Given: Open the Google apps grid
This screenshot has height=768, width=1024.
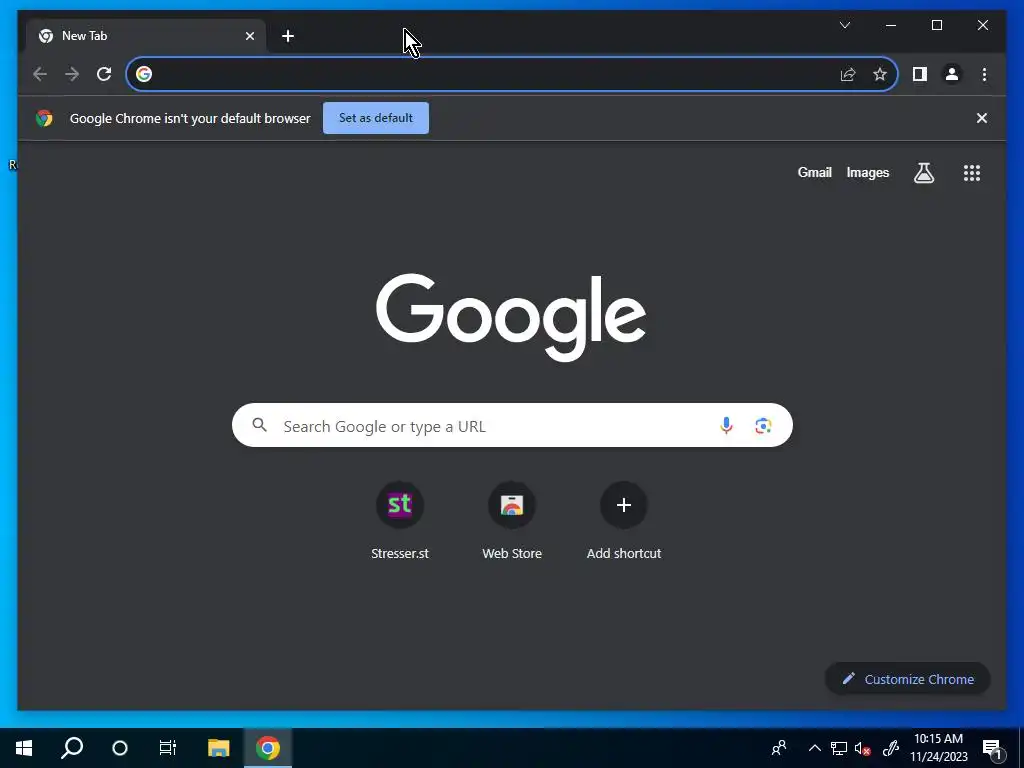Looking at the screenshot, I should [972, 173].
